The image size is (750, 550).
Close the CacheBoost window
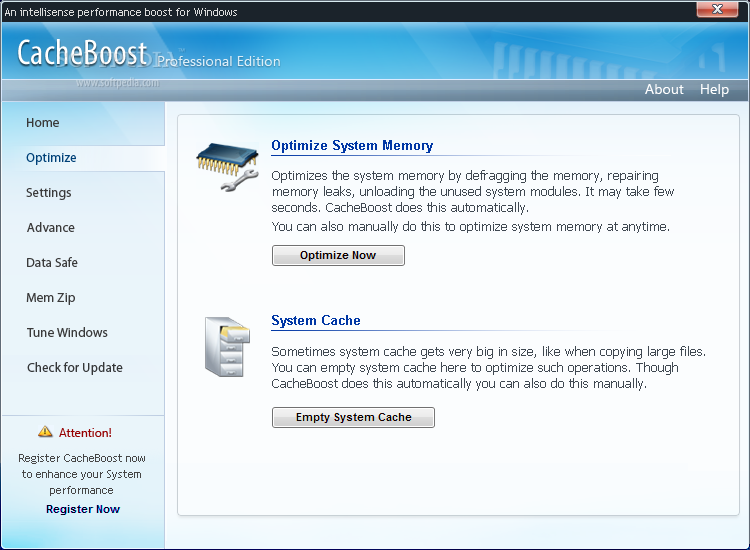(717, 9)
